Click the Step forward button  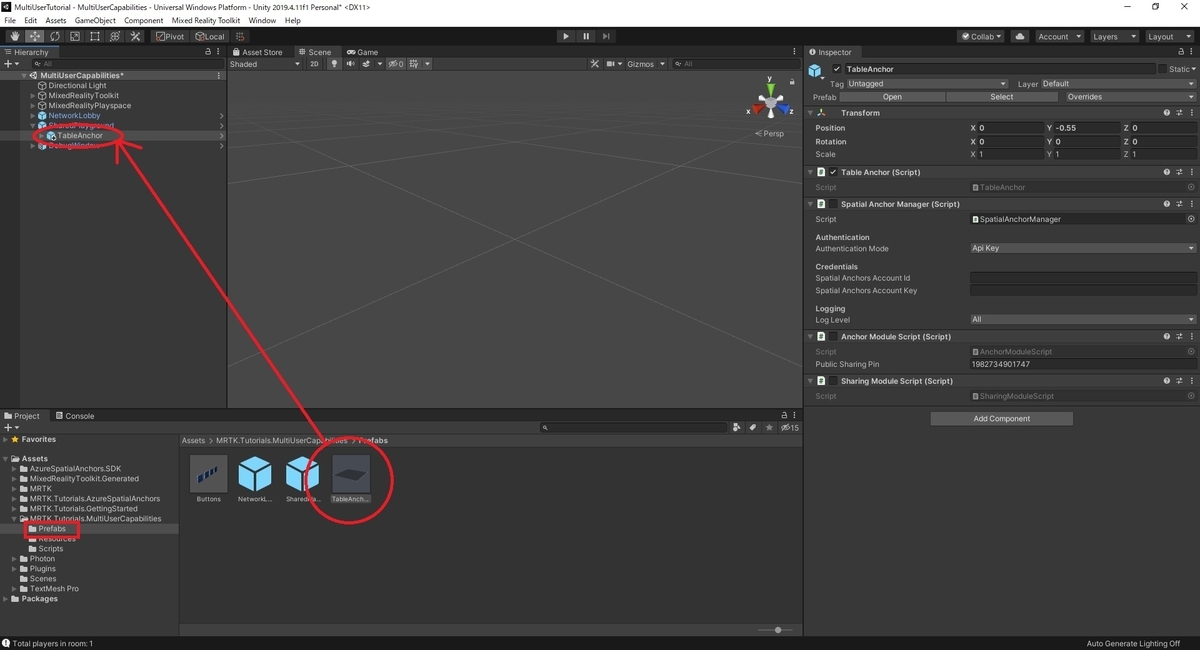pyautogui.click(x=606, y=37)
